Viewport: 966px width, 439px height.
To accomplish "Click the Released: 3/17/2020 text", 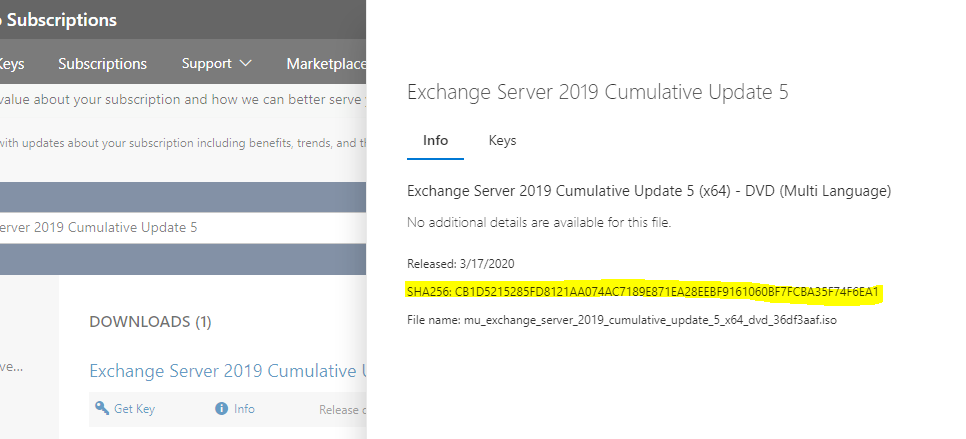I will point(461,264).
